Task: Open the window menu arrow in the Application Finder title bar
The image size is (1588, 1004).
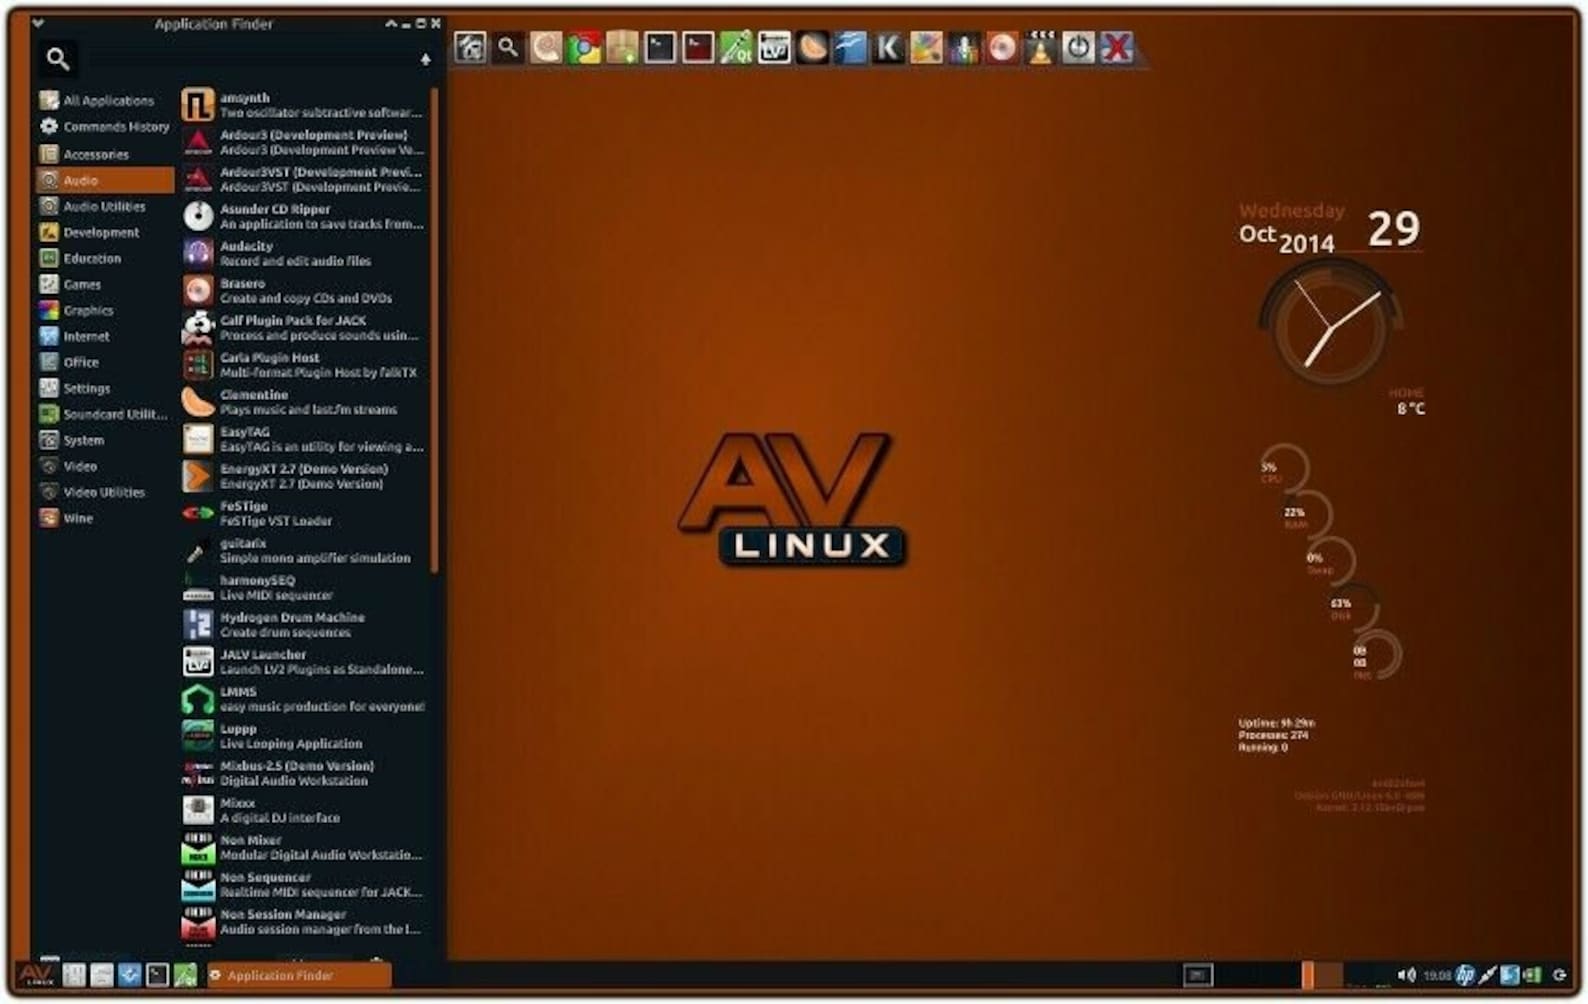Action: tap(38, 22)
